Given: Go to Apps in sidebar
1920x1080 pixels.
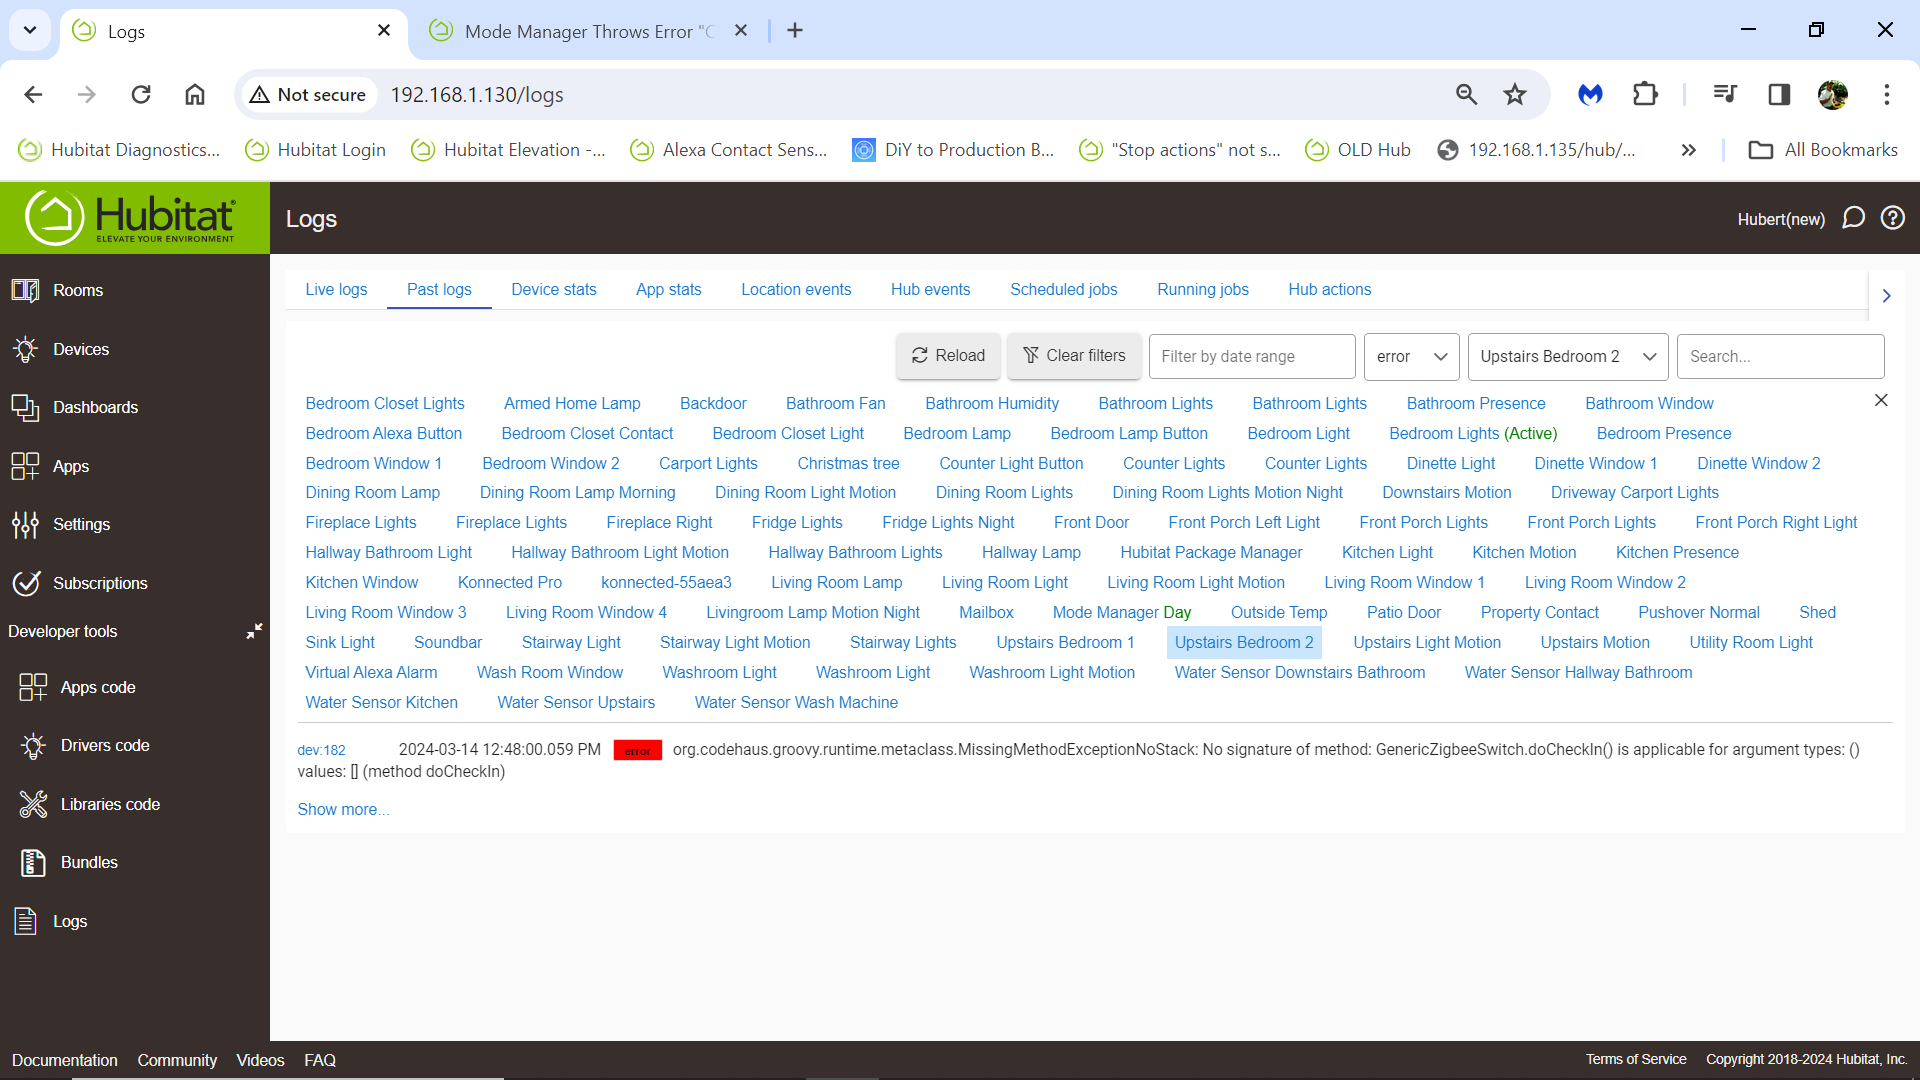Looking at the screenshot, I should (x=50, y=466).
